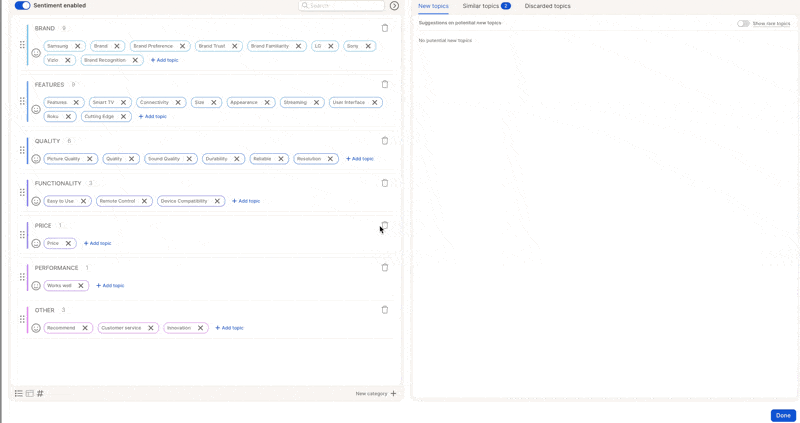Open the Similar topics tab

click(x=486, y=6)
